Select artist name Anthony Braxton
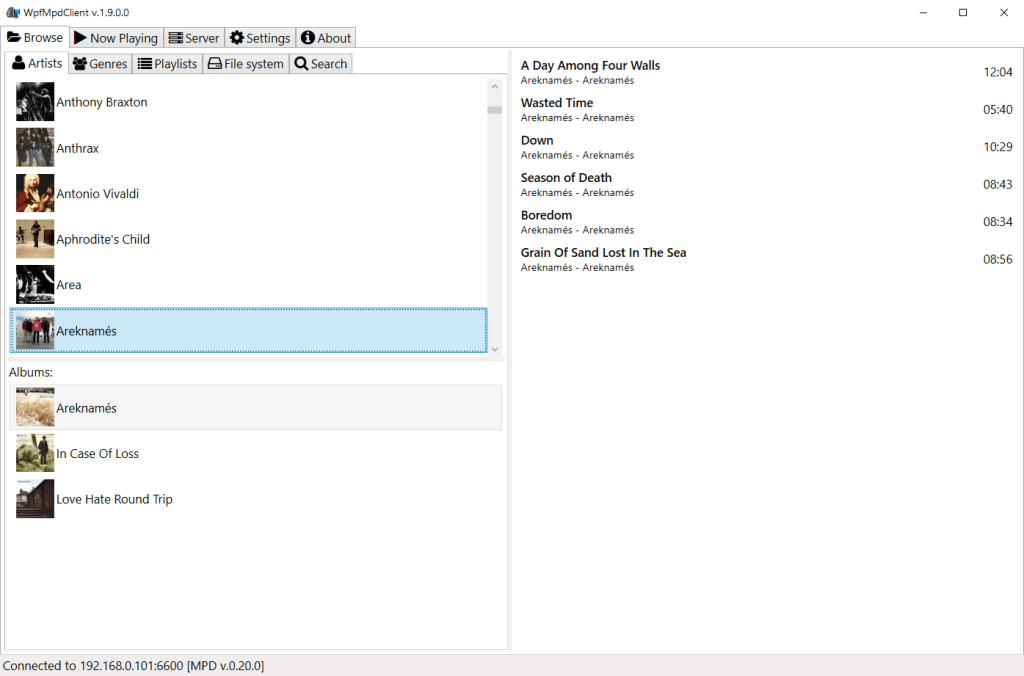The height and width of the screenshot is (676, 1024). 102,102
